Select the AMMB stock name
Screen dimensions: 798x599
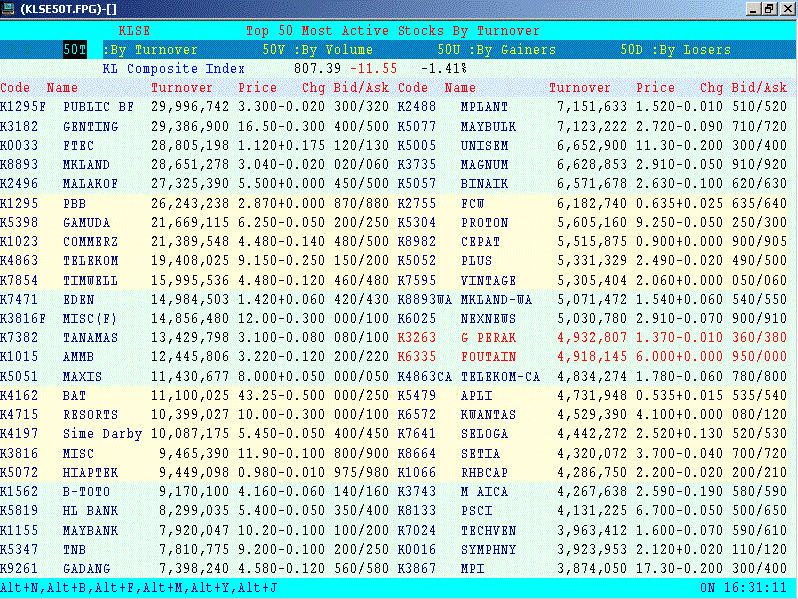(x=78, y=357)
